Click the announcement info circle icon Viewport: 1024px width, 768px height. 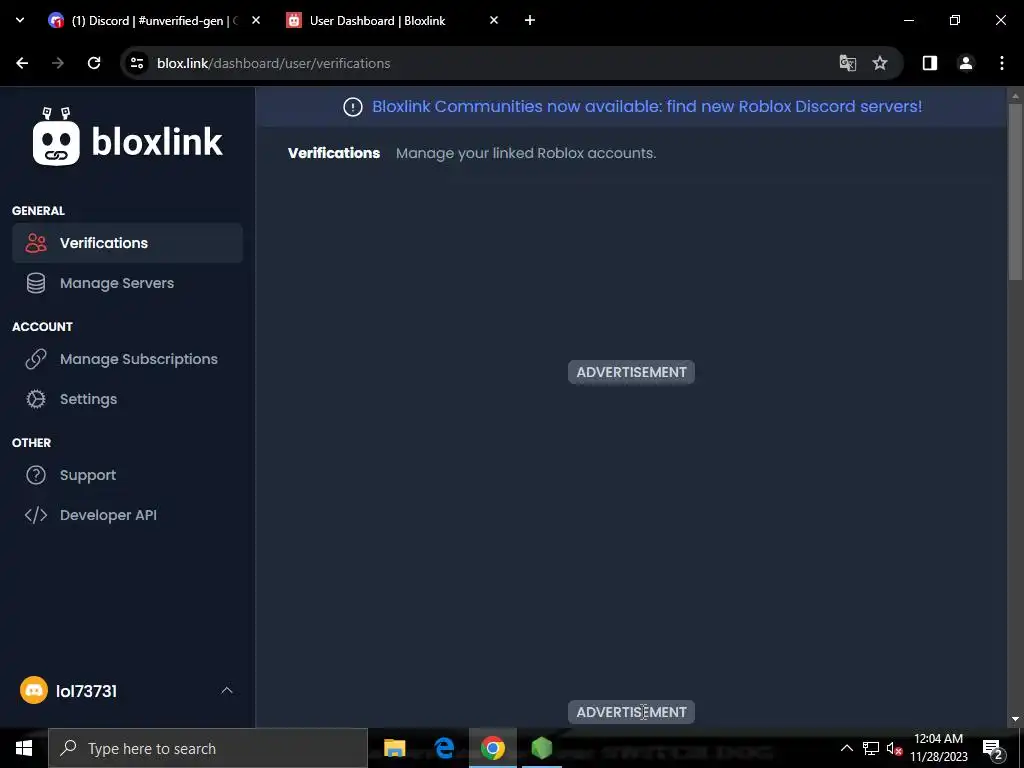click(353, 107)
